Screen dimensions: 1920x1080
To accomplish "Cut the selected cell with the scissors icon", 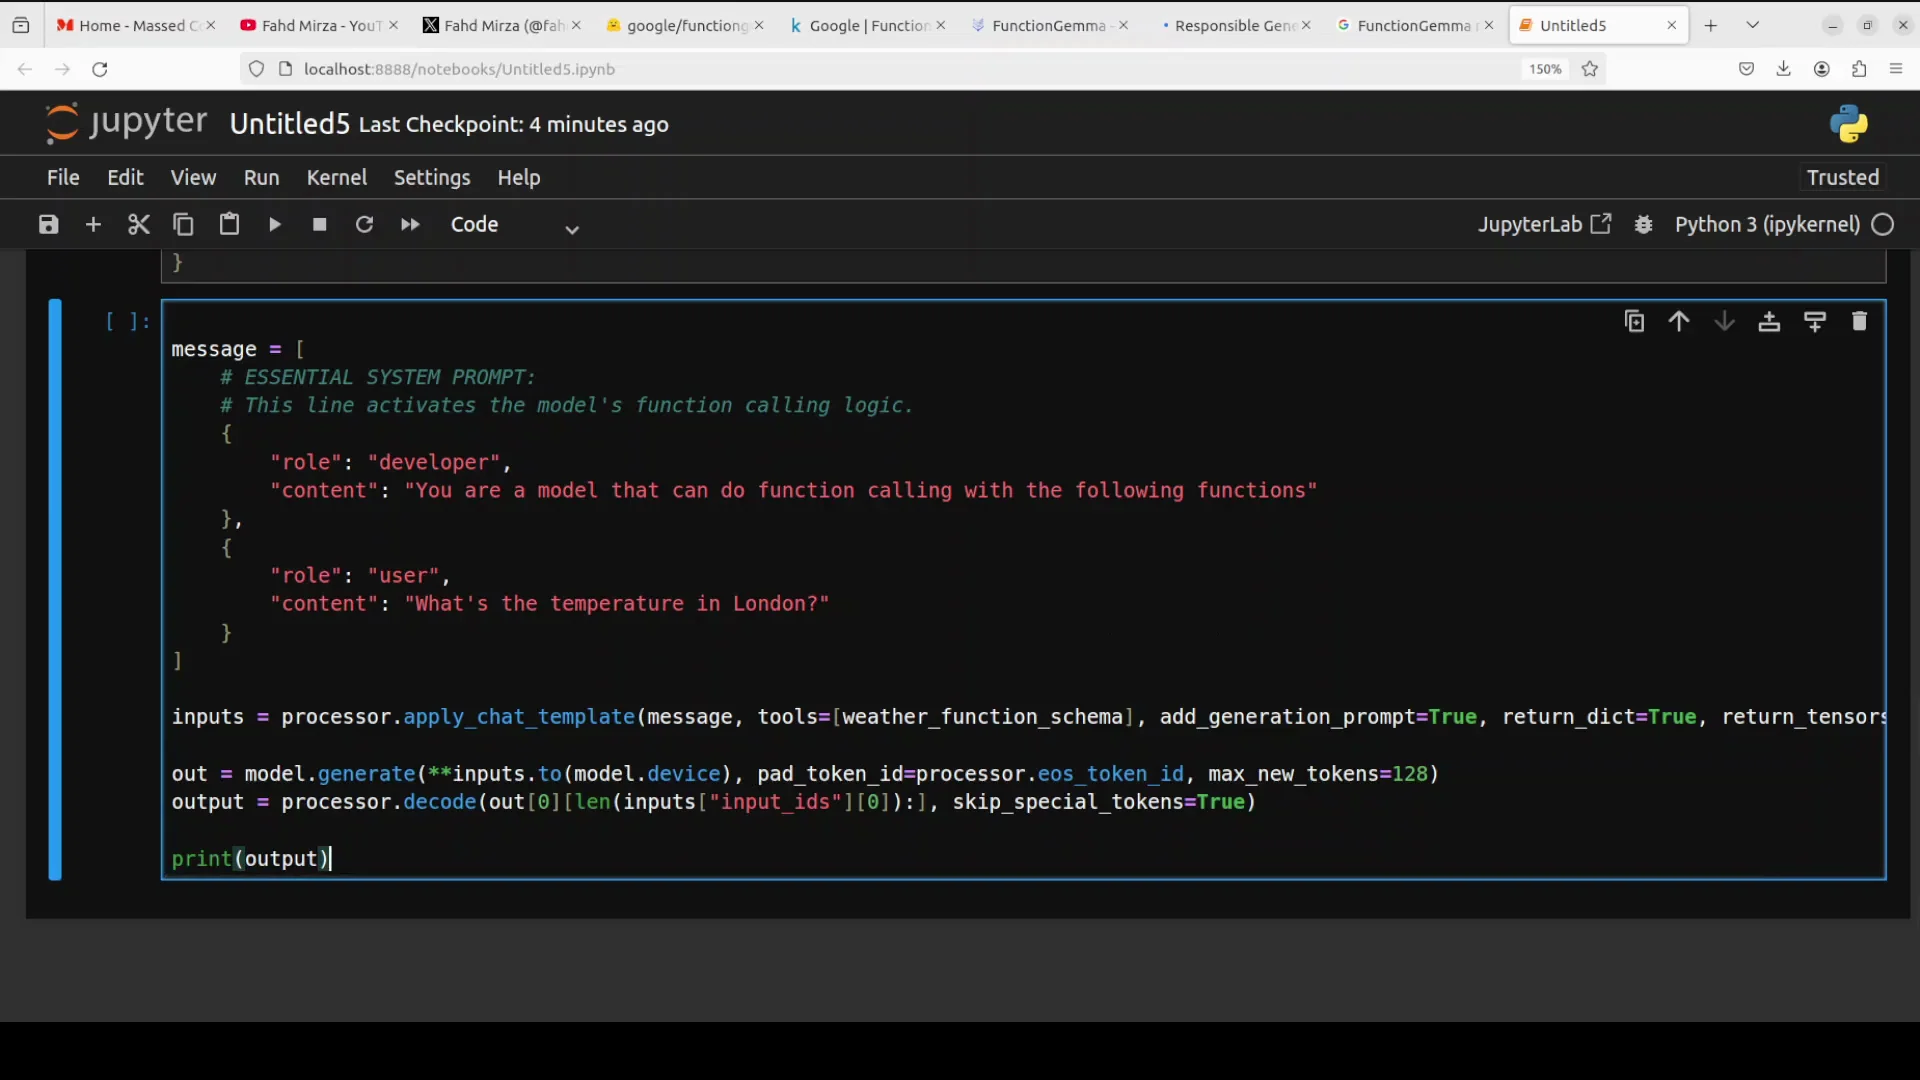I will [138, 224].
